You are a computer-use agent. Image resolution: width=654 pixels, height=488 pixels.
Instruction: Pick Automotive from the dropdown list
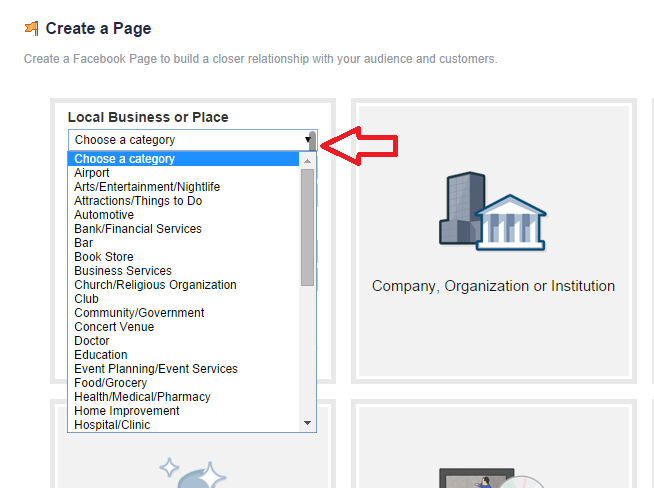click(104, 215)
